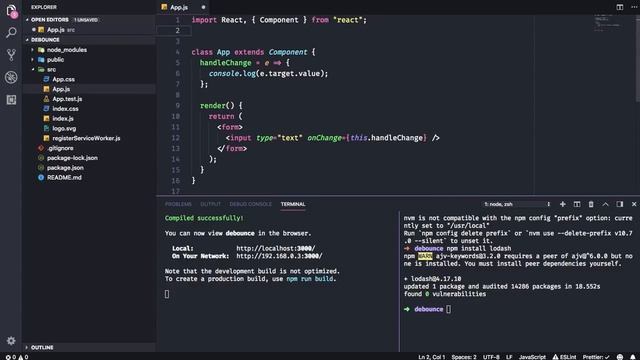640x360 pixels.
Task: Click the Prettier status item
Action: point(596,357)
